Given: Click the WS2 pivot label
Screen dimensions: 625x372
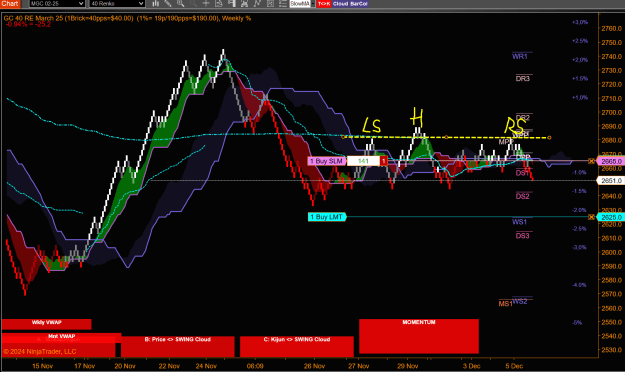Looking at the screenshot, I should point(520,301).
